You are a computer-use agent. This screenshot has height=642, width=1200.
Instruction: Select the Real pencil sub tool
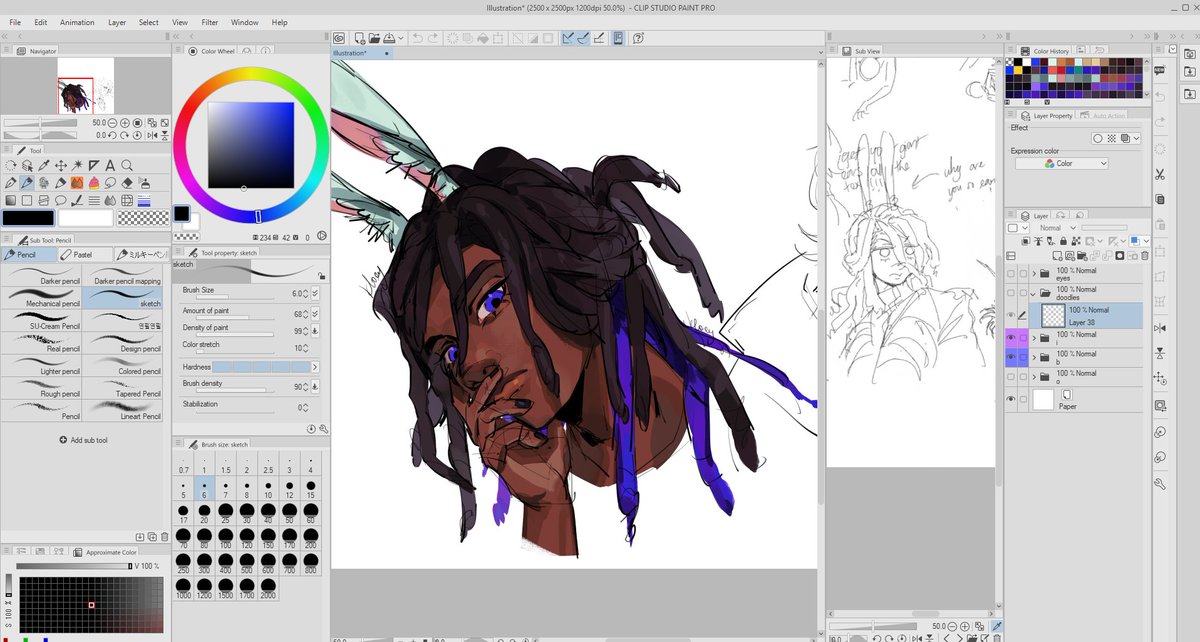[x=42, y=342]
